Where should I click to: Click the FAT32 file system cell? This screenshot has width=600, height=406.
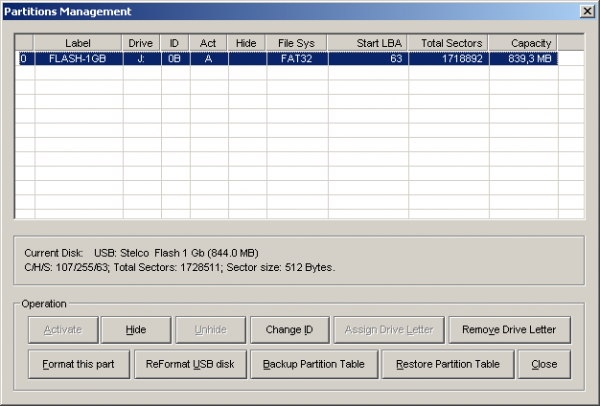(x=297, y=59)
